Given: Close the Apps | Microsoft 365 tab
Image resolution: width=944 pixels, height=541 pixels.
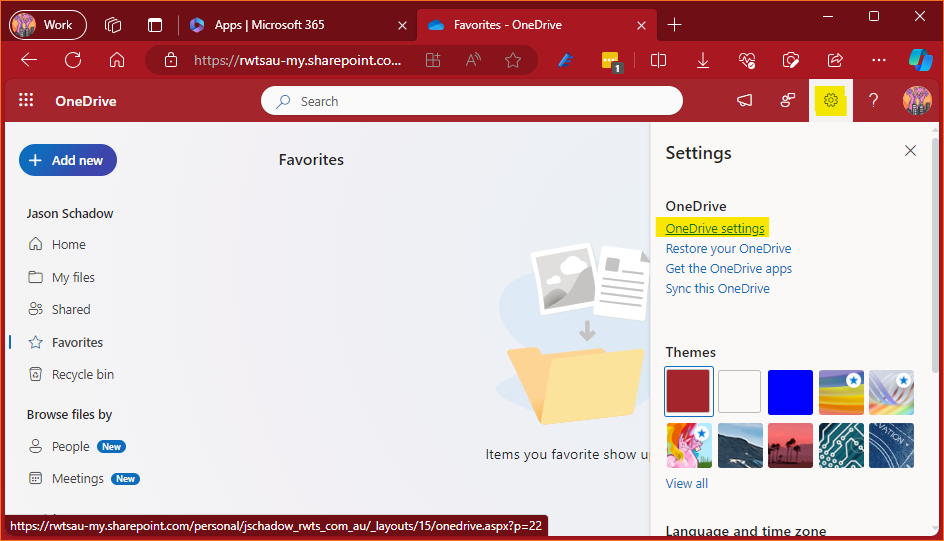Looking at the screenshot, I should tap(403, 25).
